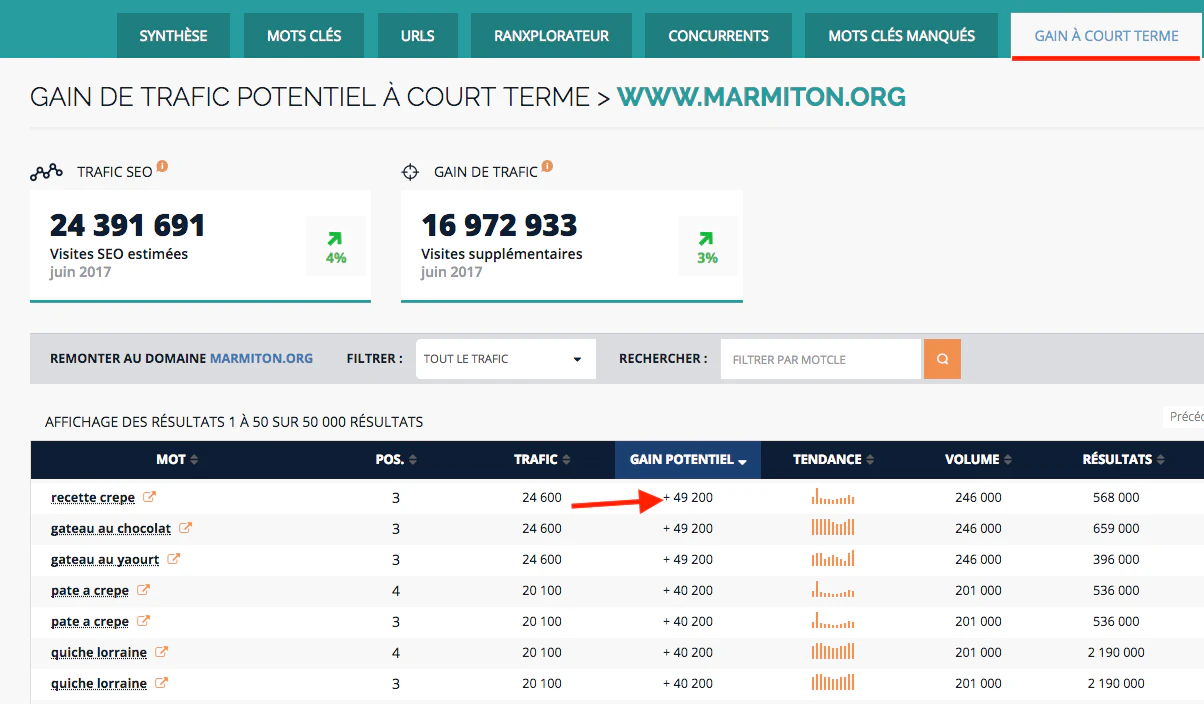
Task: Click the FILTRER PAR MOTCLE search field
Action: (820, 359)
